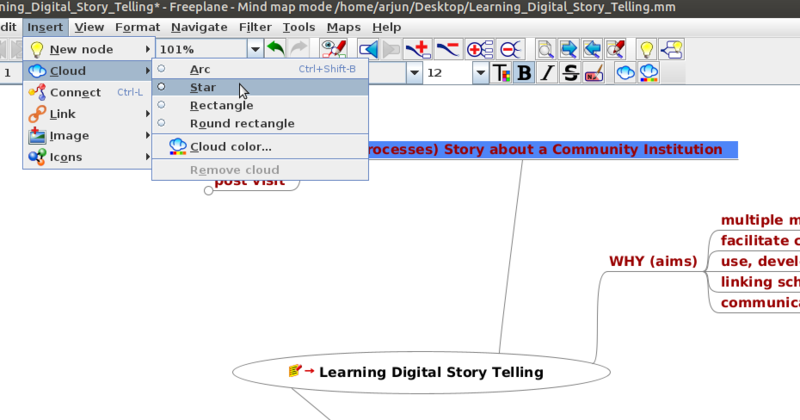The image size is (800, 420).
Task: Click Find previous arrow icon
Action: coord(592,50)
